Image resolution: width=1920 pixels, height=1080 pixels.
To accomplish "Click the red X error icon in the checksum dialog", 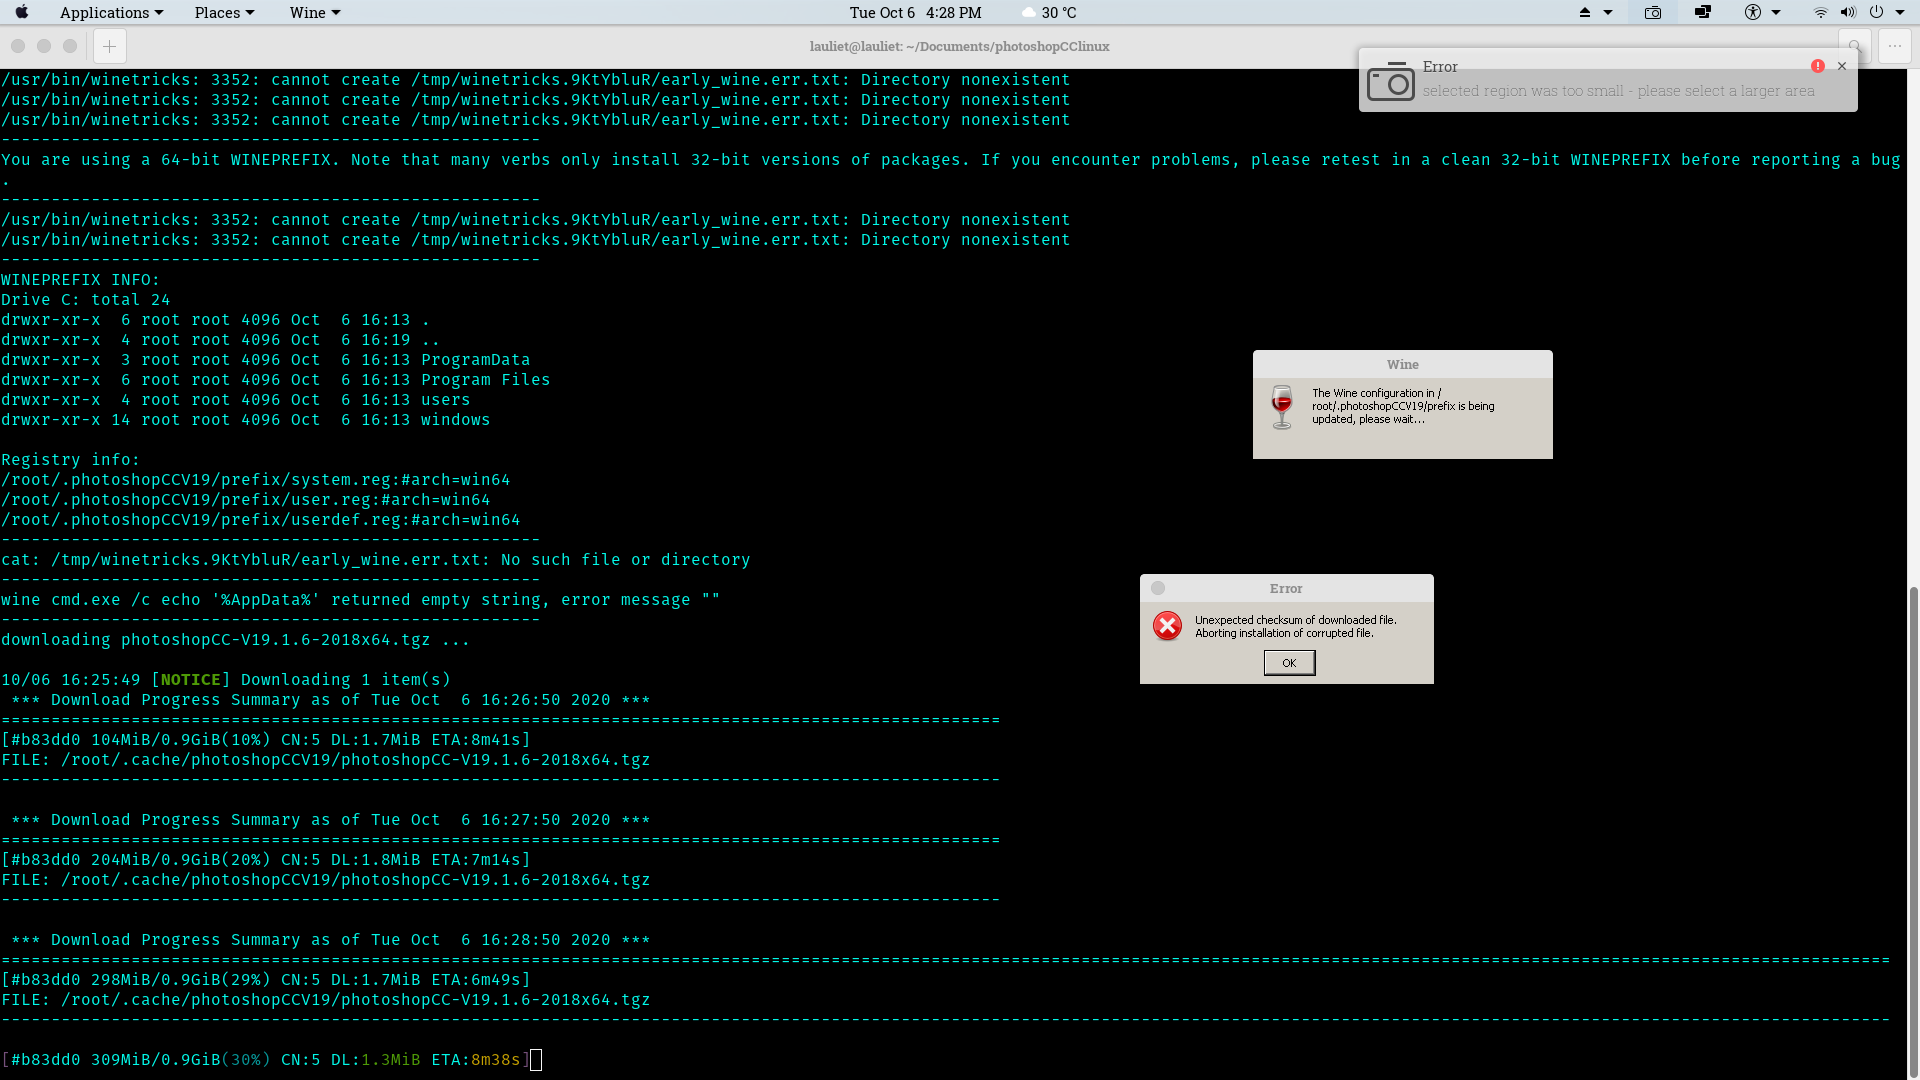I will (1167, 626).
